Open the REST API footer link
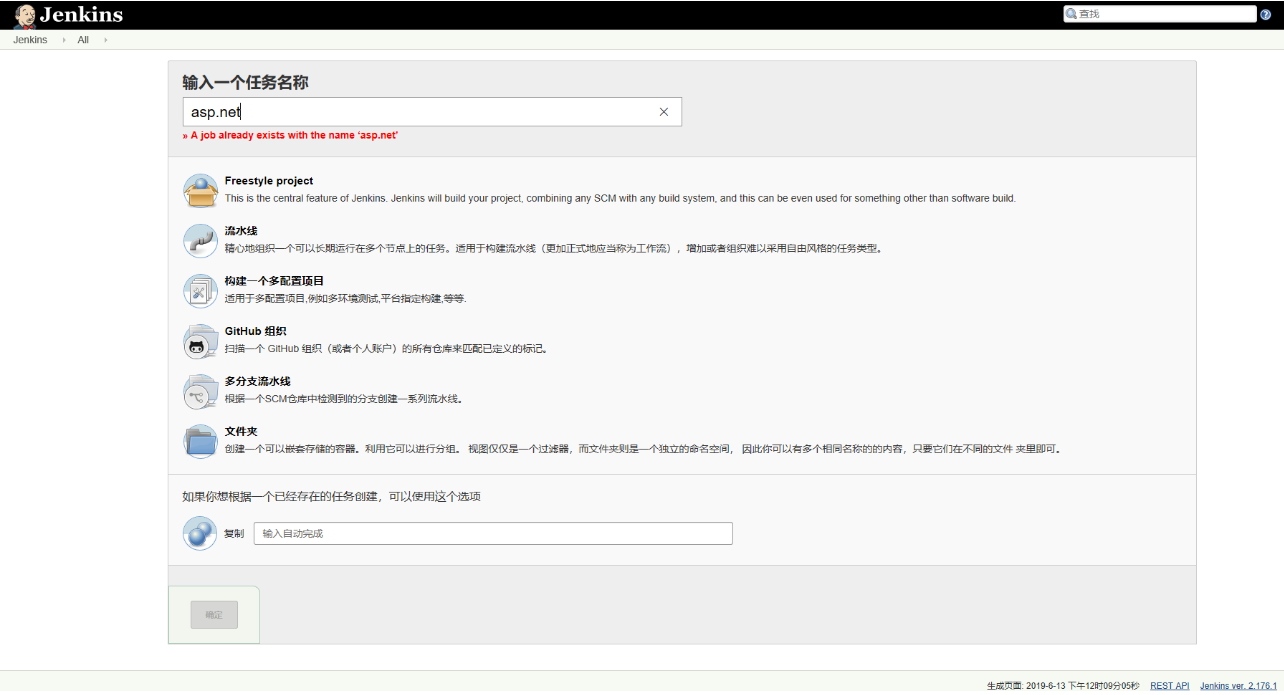Image resolution: width=1284 pixels, height=695 pixels. [x=1170, y=686]
